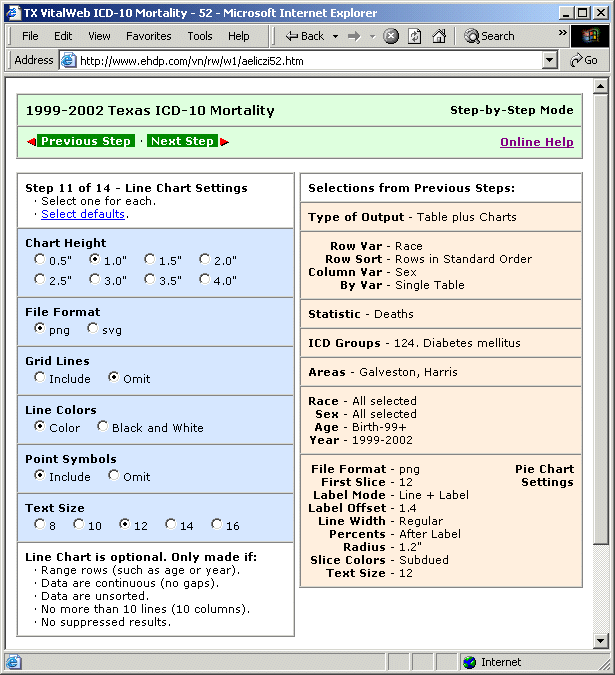Viewport: 615px width, 675px height.
Task: Open the Forward button history dropdown arrow
Action: [372, 36]
